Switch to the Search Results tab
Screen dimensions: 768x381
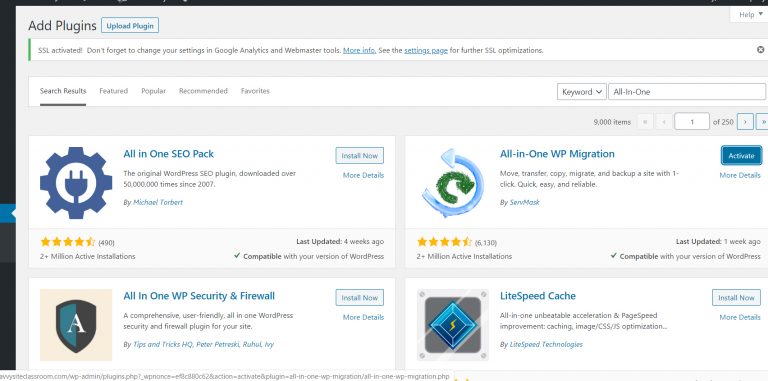(x=63, y=91)
